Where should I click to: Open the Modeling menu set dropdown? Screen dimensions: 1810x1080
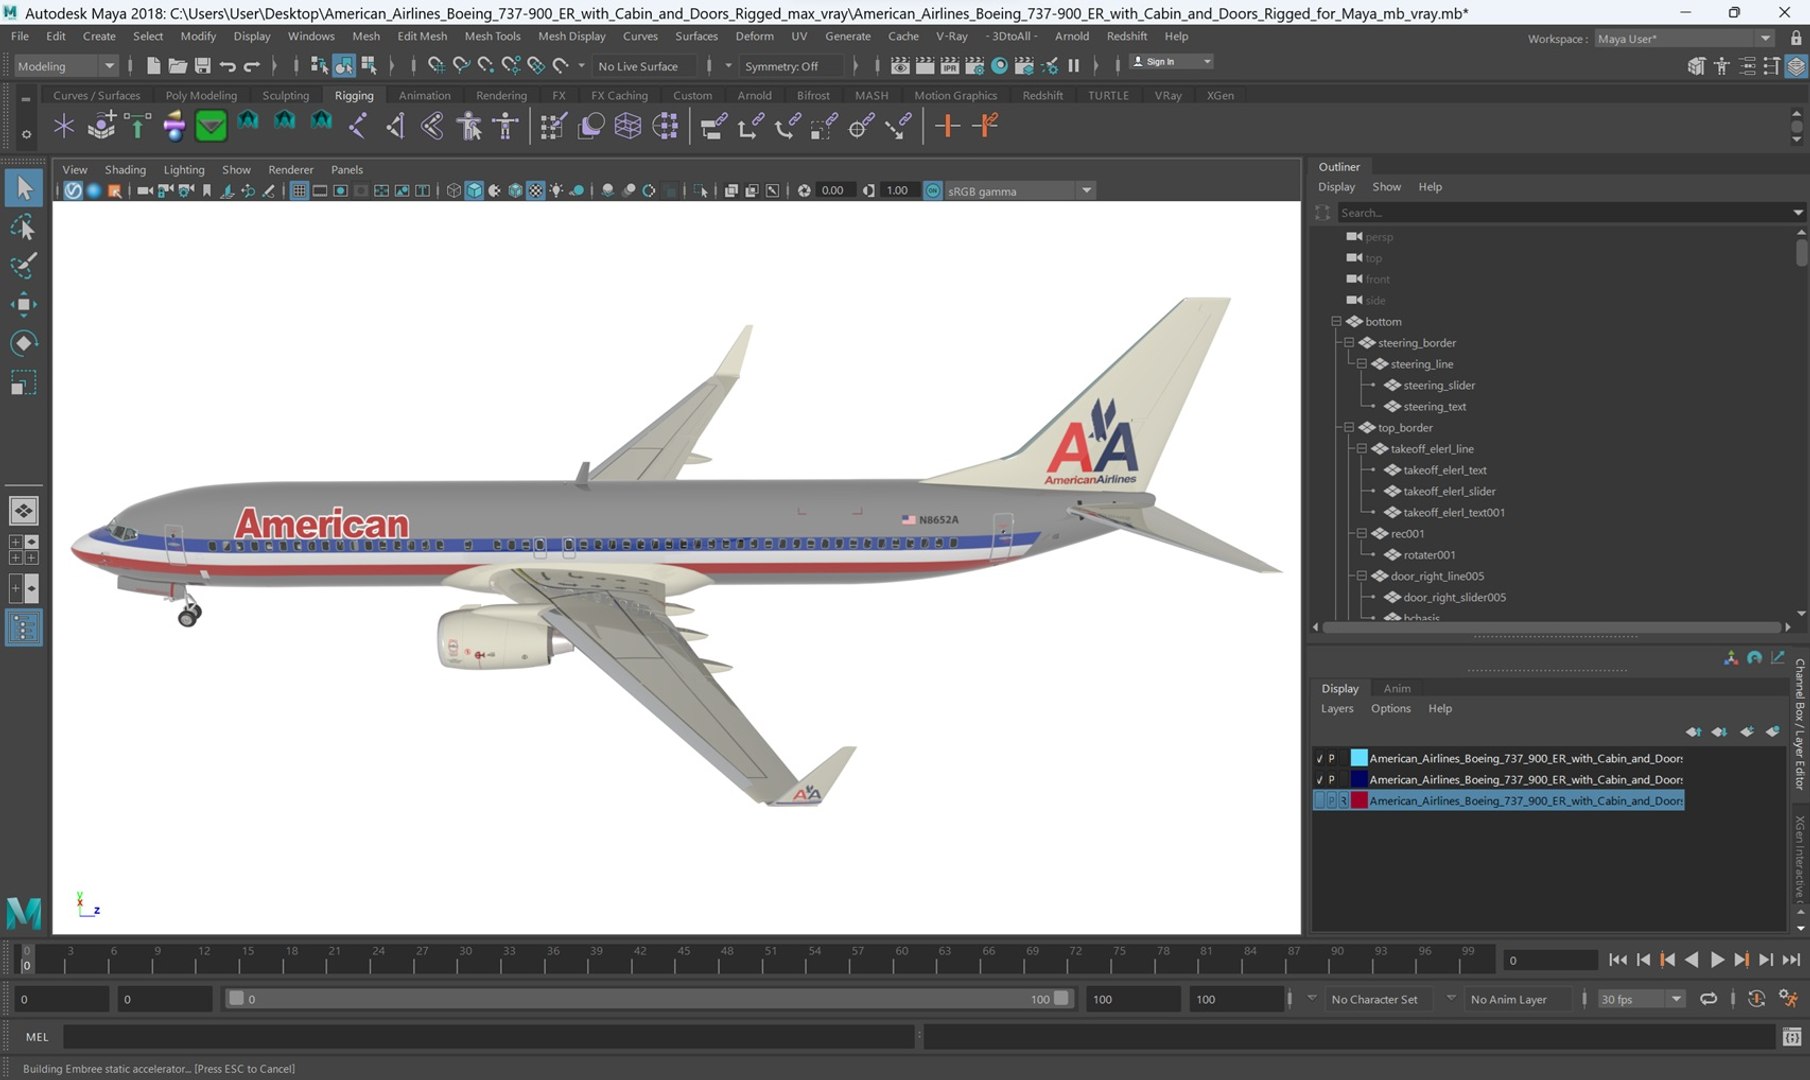66,66
